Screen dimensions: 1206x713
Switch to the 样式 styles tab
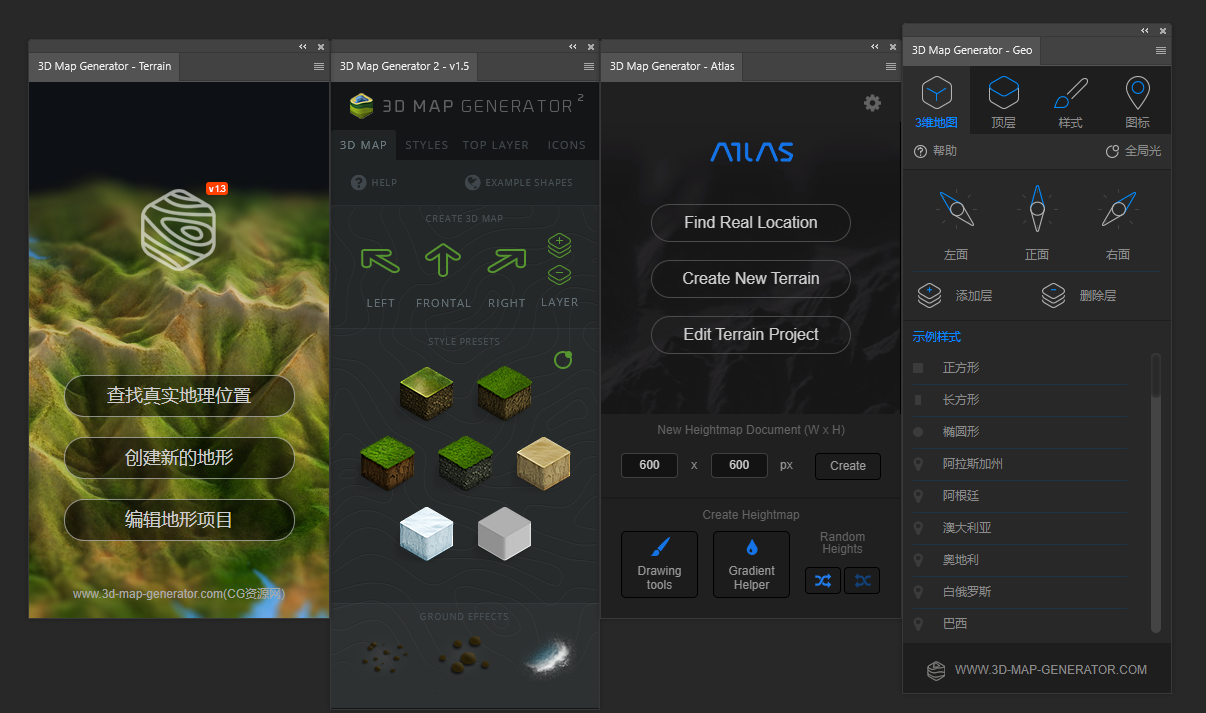[x=1070, y=103]
